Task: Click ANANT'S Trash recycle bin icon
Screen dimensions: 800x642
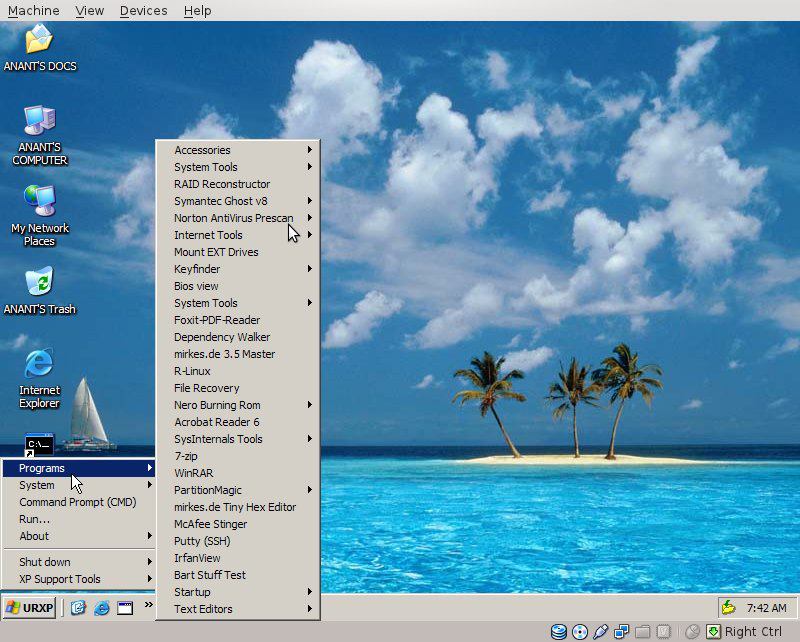Action: [x=39, y=283]
